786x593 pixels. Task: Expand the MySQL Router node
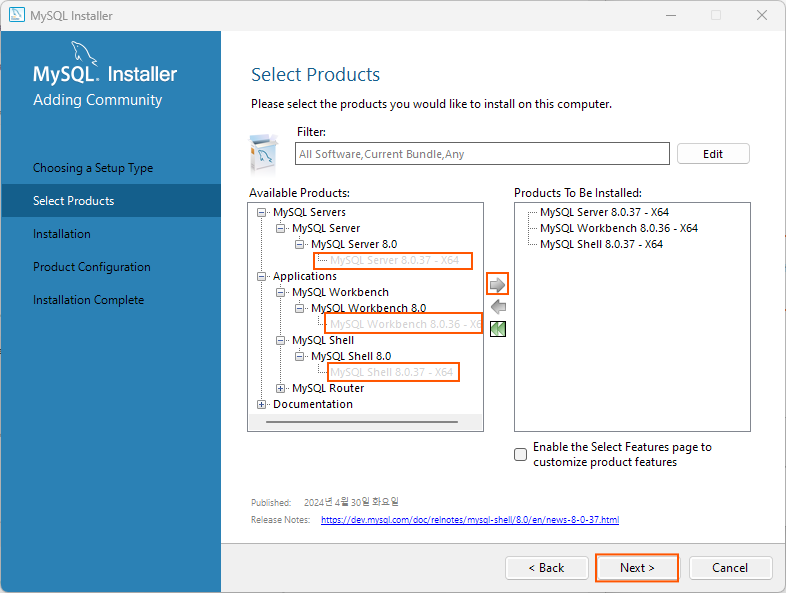tap(280, 388)
